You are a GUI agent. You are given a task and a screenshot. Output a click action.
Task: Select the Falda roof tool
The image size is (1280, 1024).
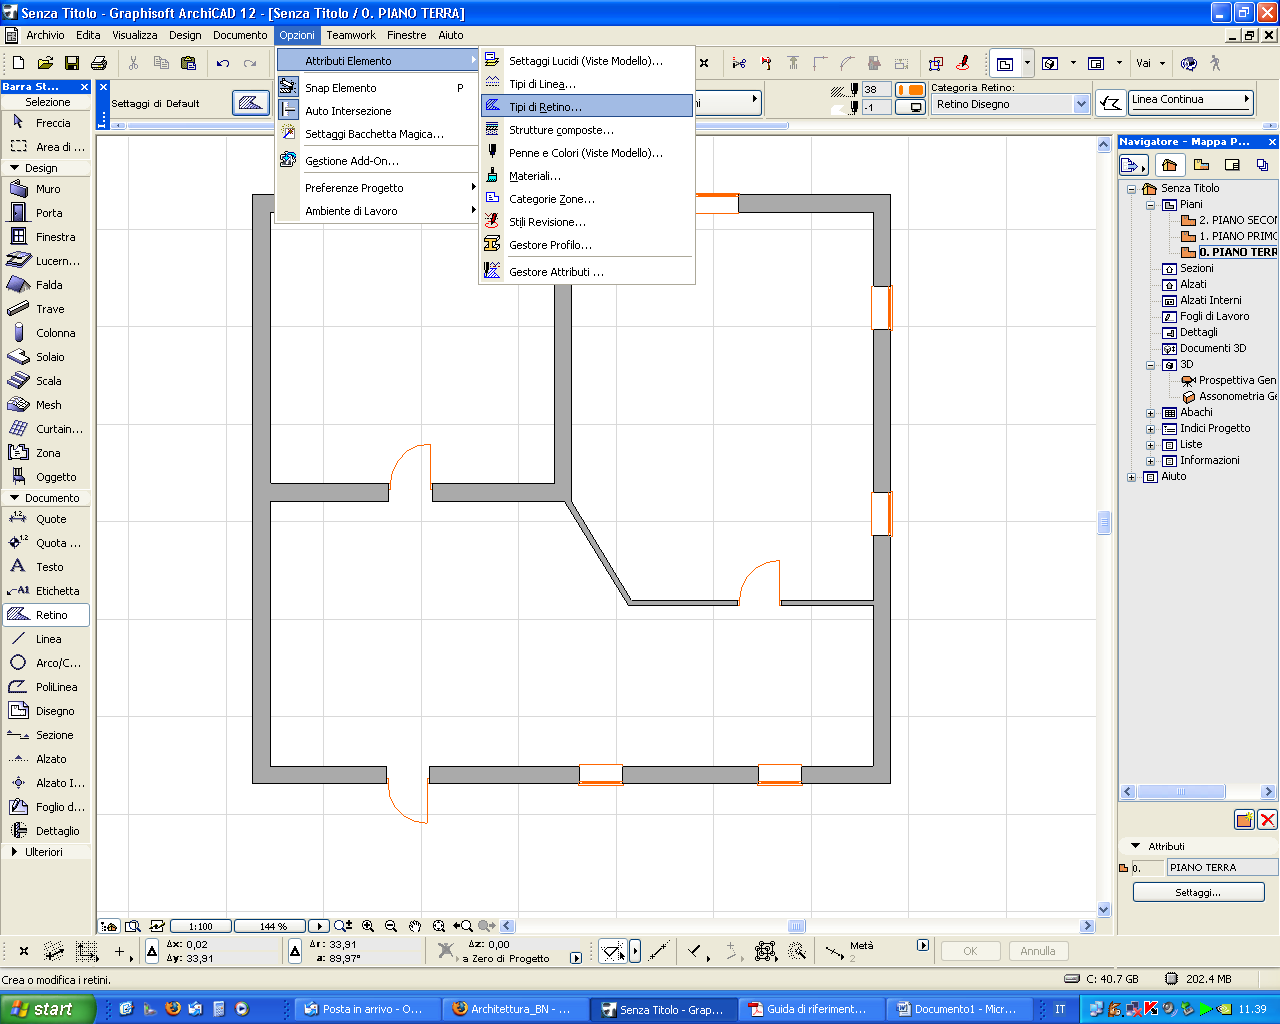pos(46,285)
